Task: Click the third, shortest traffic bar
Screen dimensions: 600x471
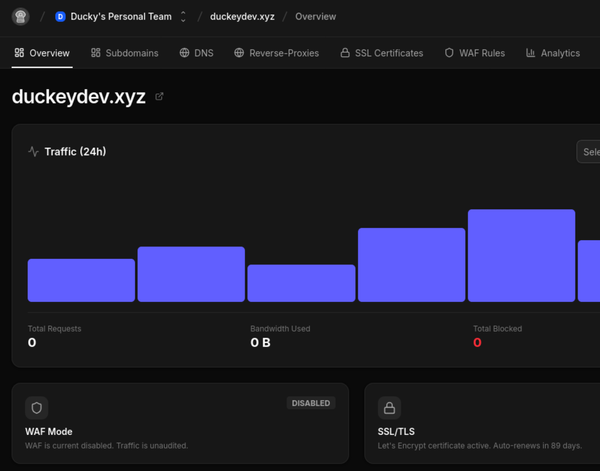Action: pyautogui.click(x=302, y=283)
